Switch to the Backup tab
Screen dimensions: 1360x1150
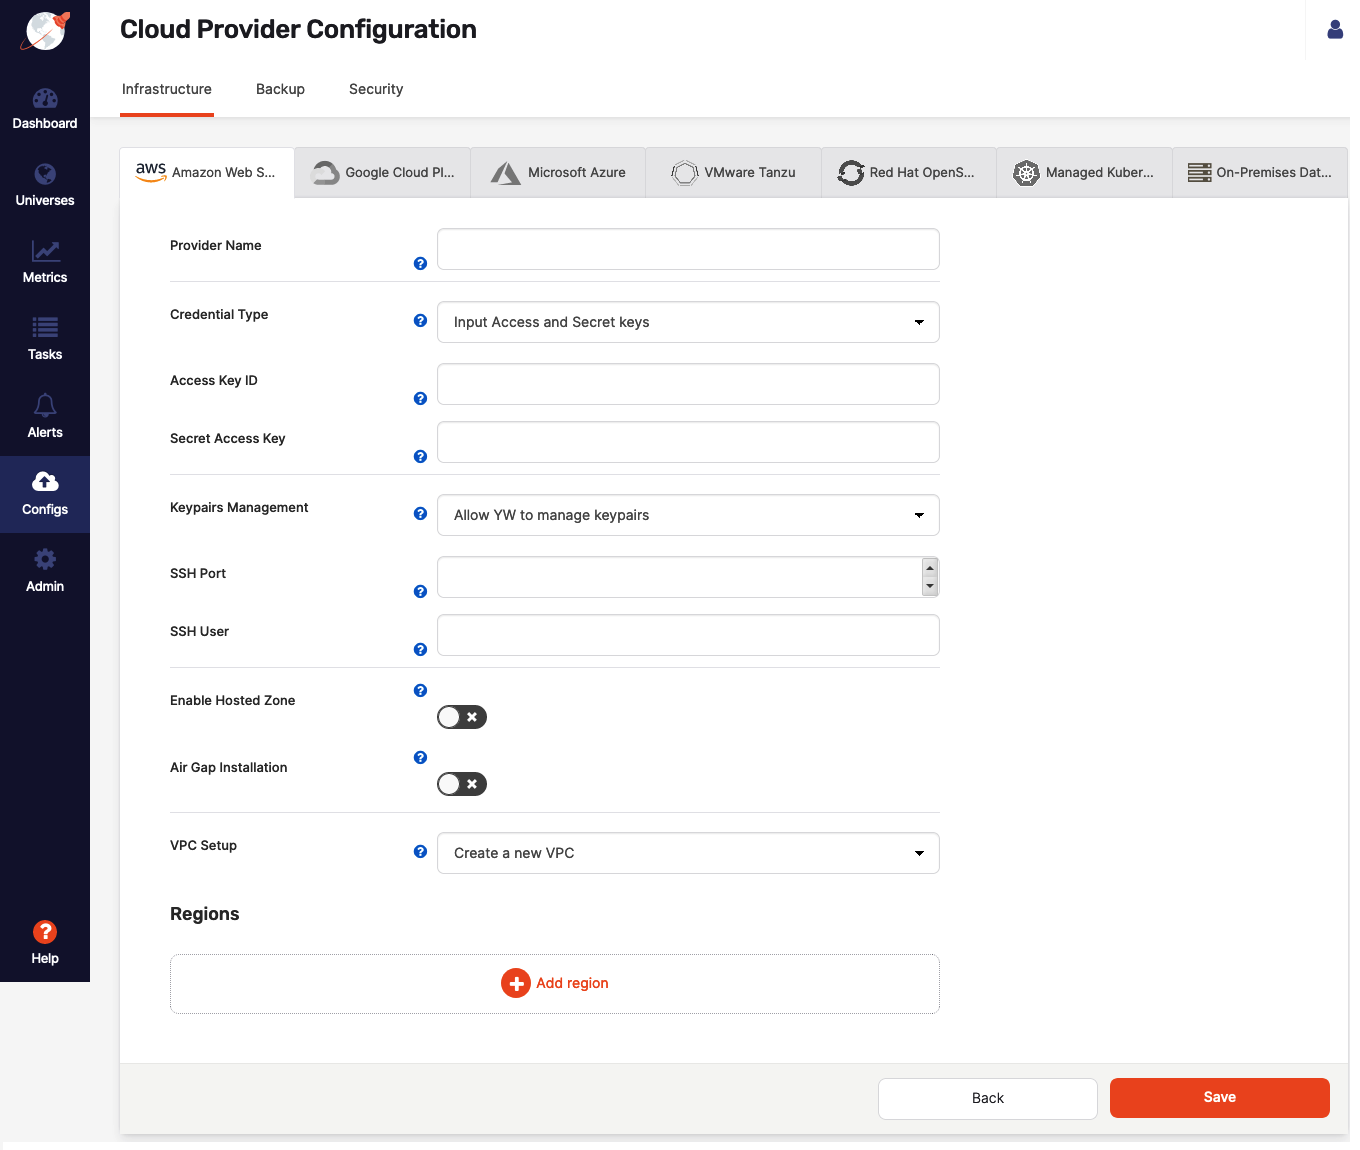(x=280, y=89)
